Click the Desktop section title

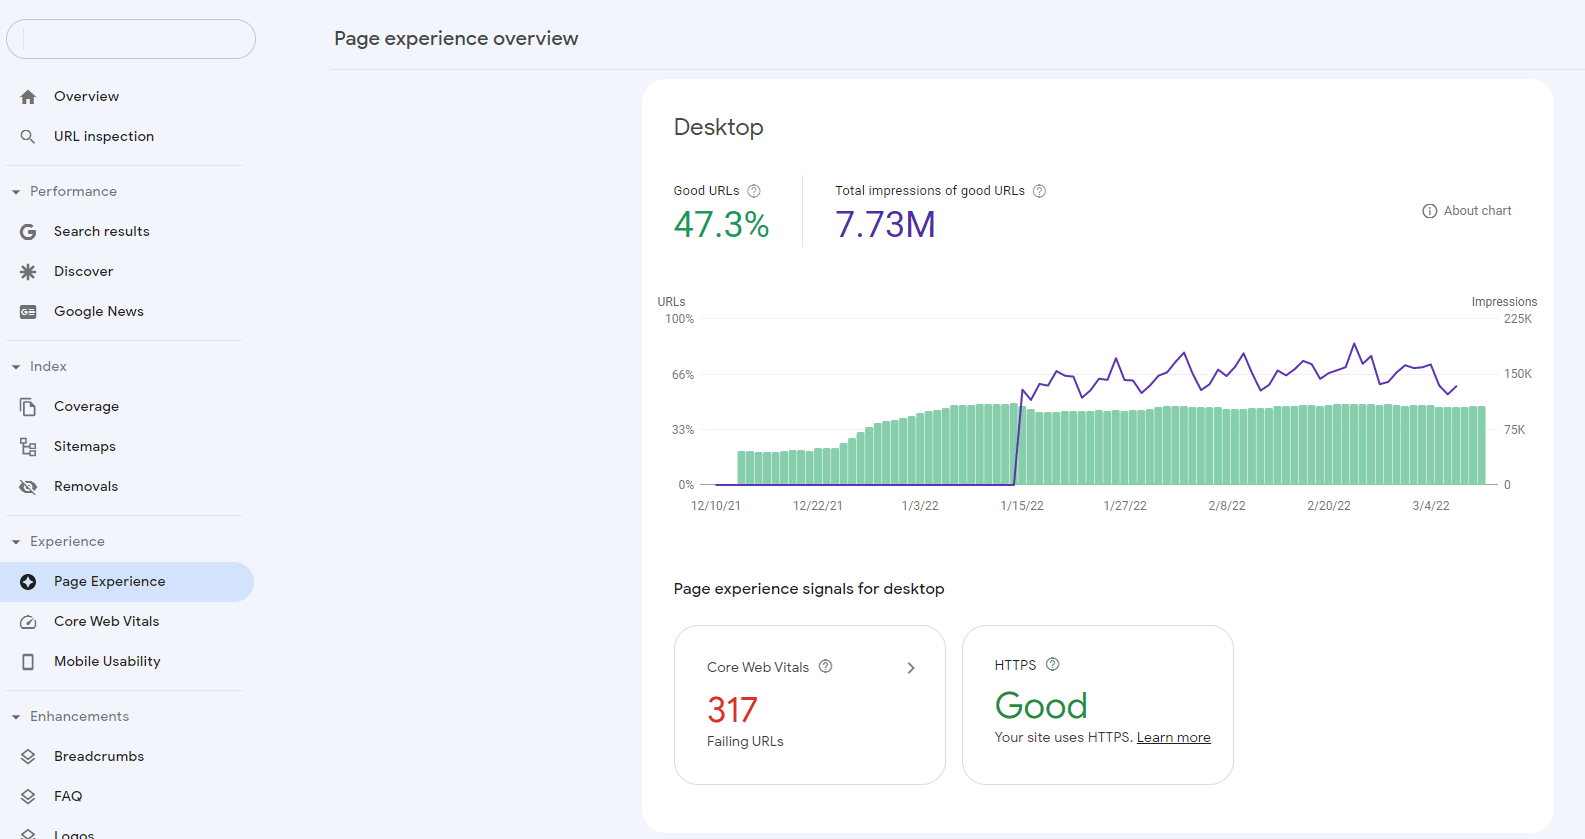pyautogui.click(x=718, y=128)
